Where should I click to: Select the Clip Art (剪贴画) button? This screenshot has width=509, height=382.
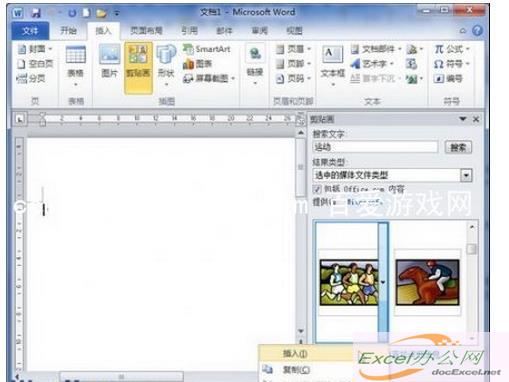[x=138, y=67]
